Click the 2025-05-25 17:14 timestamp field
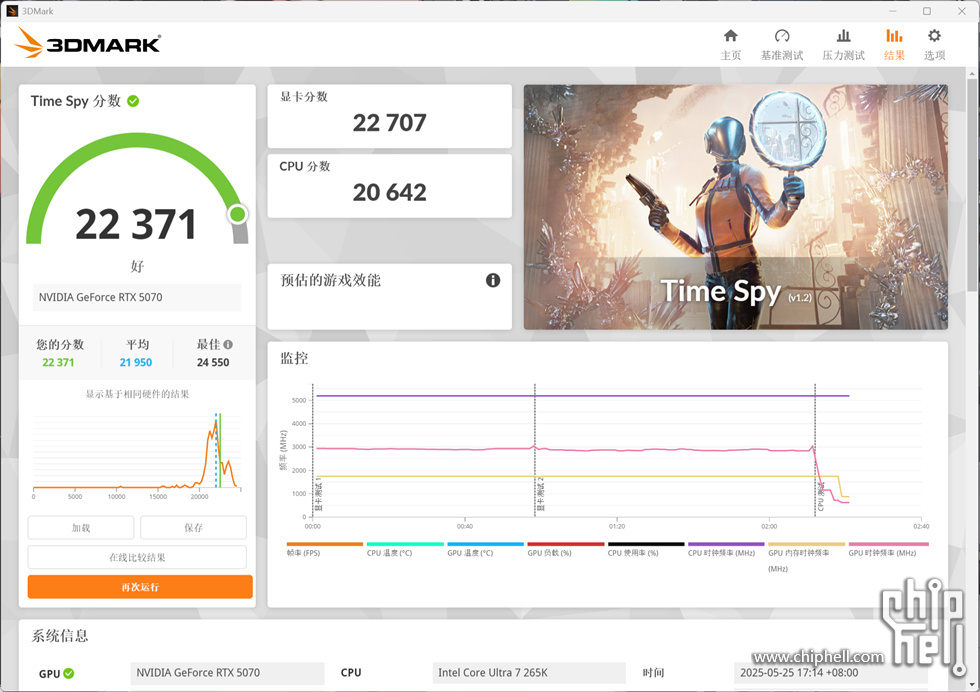This screenshot has width=980, height=692. 830,673
